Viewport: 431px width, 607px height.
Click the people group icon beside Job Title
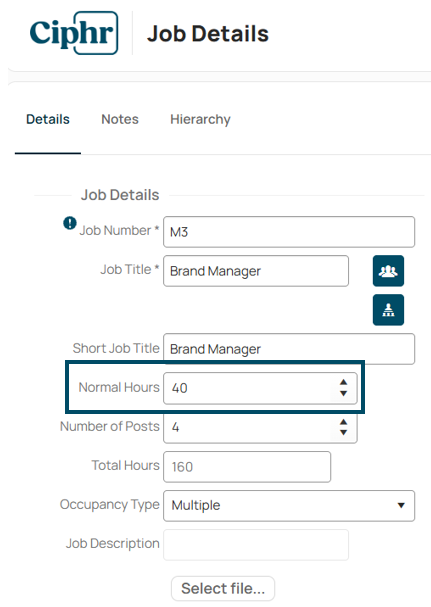pos(388,271)
